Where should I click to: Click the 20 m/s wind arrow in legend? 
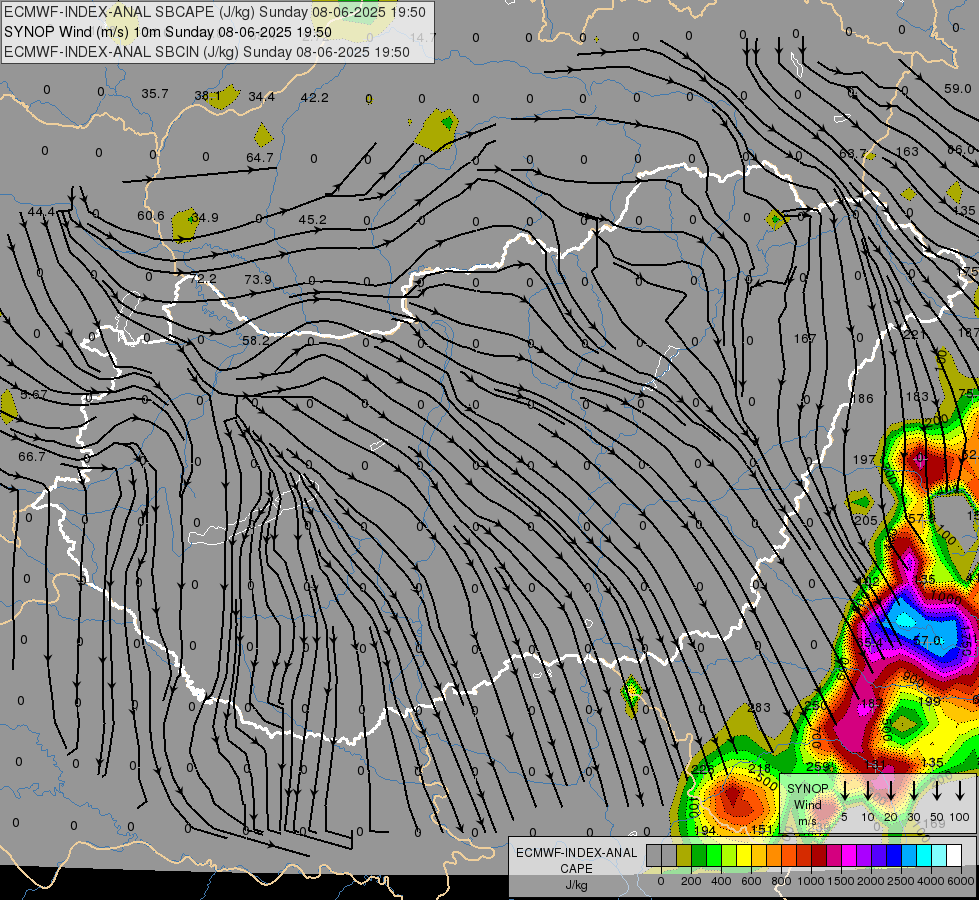pos(890,791)
